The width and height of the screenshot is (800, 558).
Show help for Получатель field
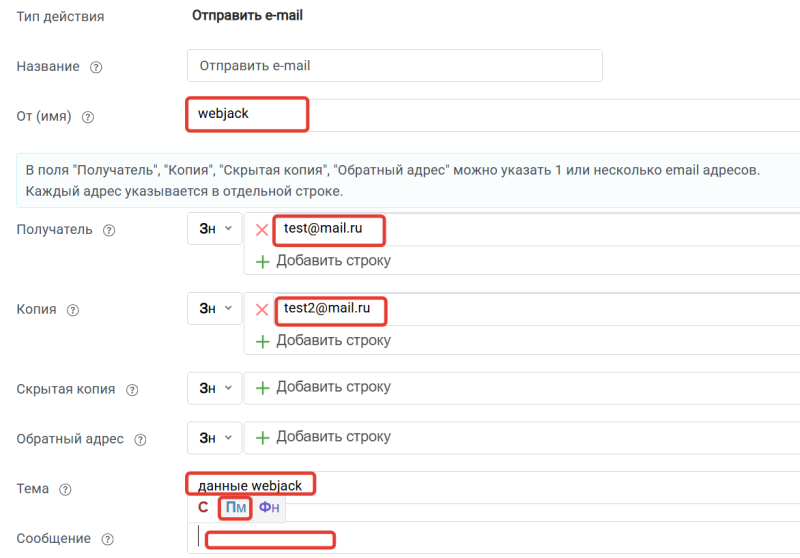coord(109,231)
